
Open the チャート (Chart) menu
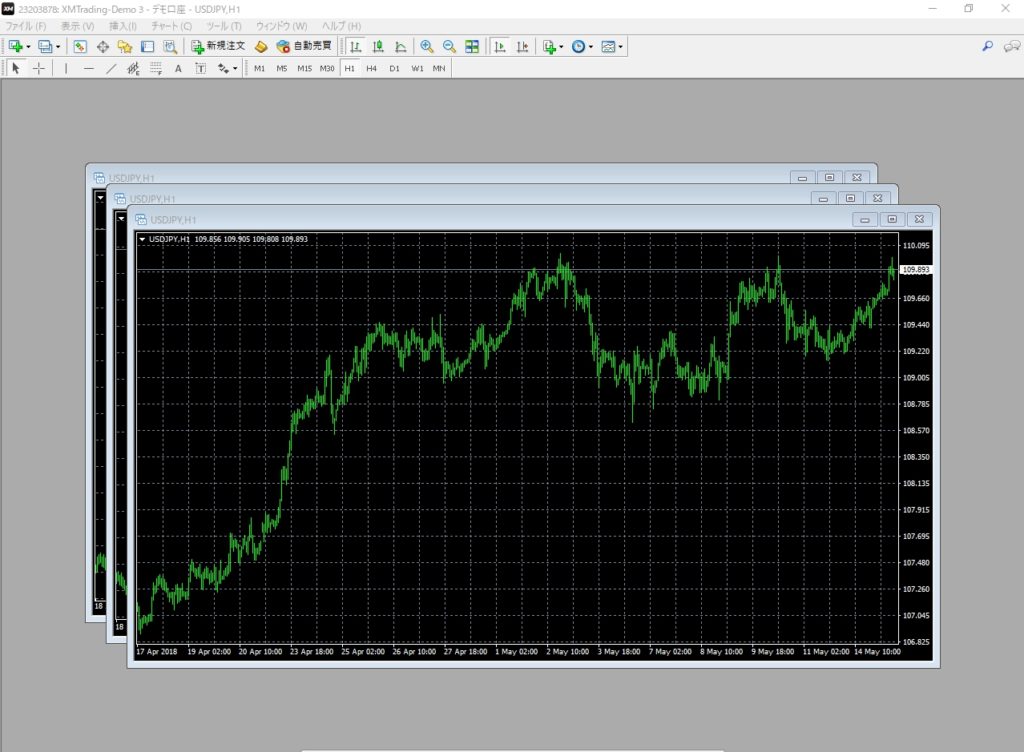[x=171, y=25]
